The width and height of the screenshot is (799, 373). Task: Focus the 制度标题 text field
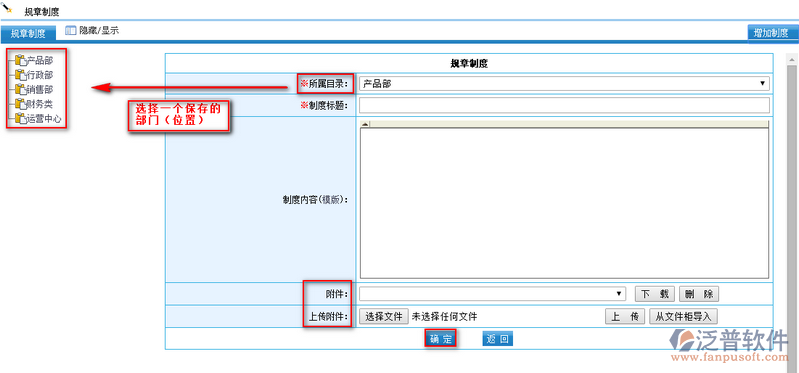pyautogui.click(x=564, y=105)
